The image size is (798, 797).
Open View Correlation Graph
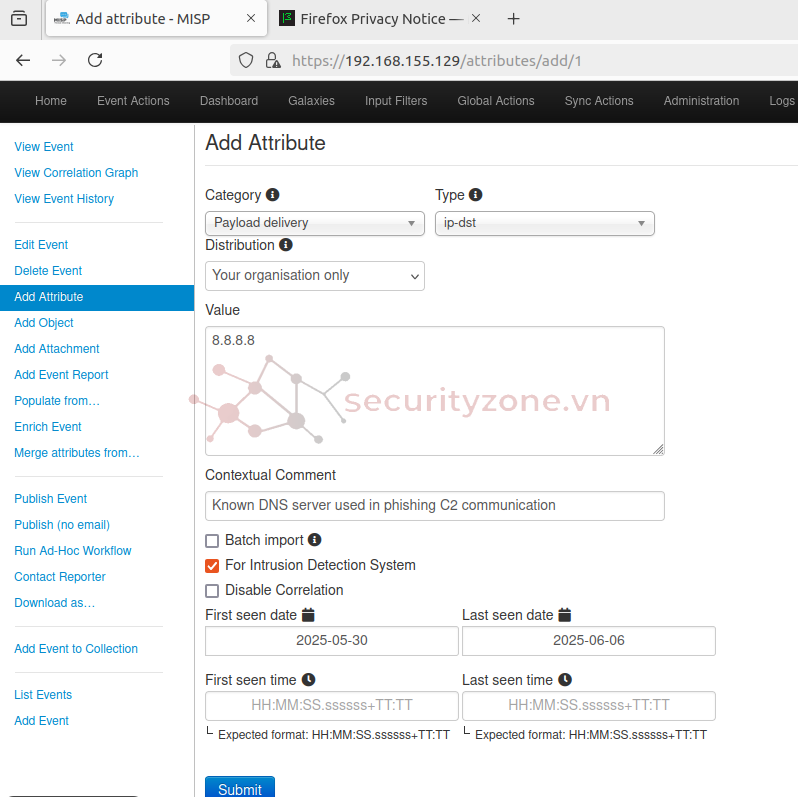click(x=76, y=173)
